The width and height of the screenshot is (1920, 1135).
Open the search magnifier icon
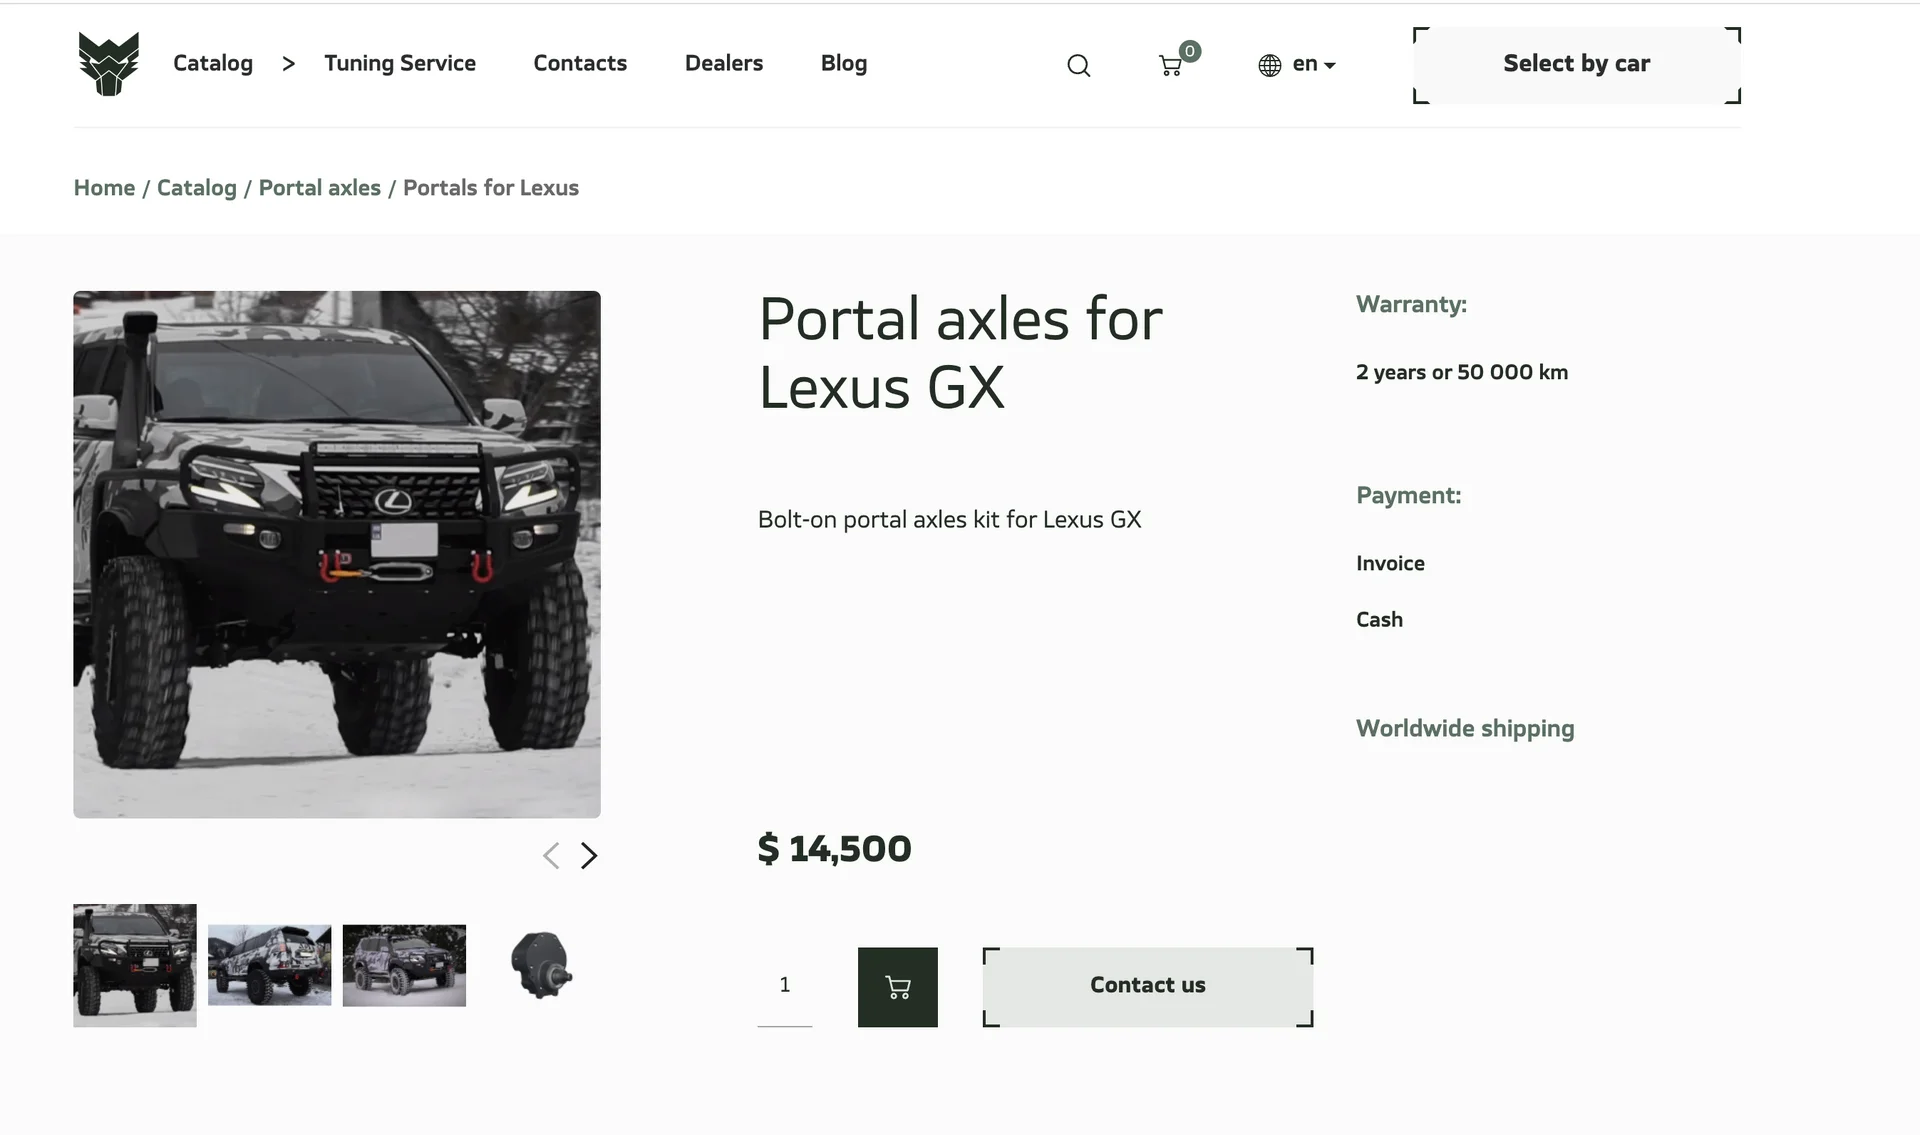click(1078, 66)
